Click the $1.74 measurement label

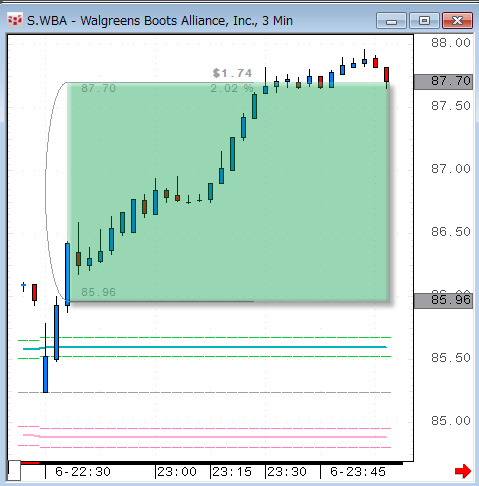(x=233, y=73)
